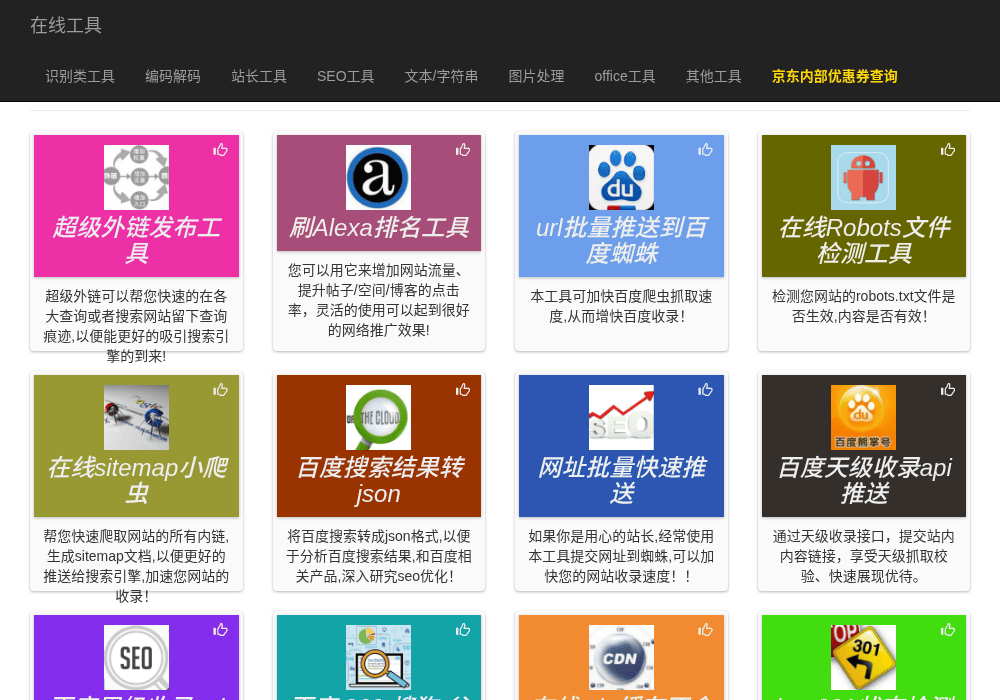Image resolution: width=1000 pixels, height=700 pixels.
Task: Open the 超级外链发布工具 card icon
Action: pos(136,177)
